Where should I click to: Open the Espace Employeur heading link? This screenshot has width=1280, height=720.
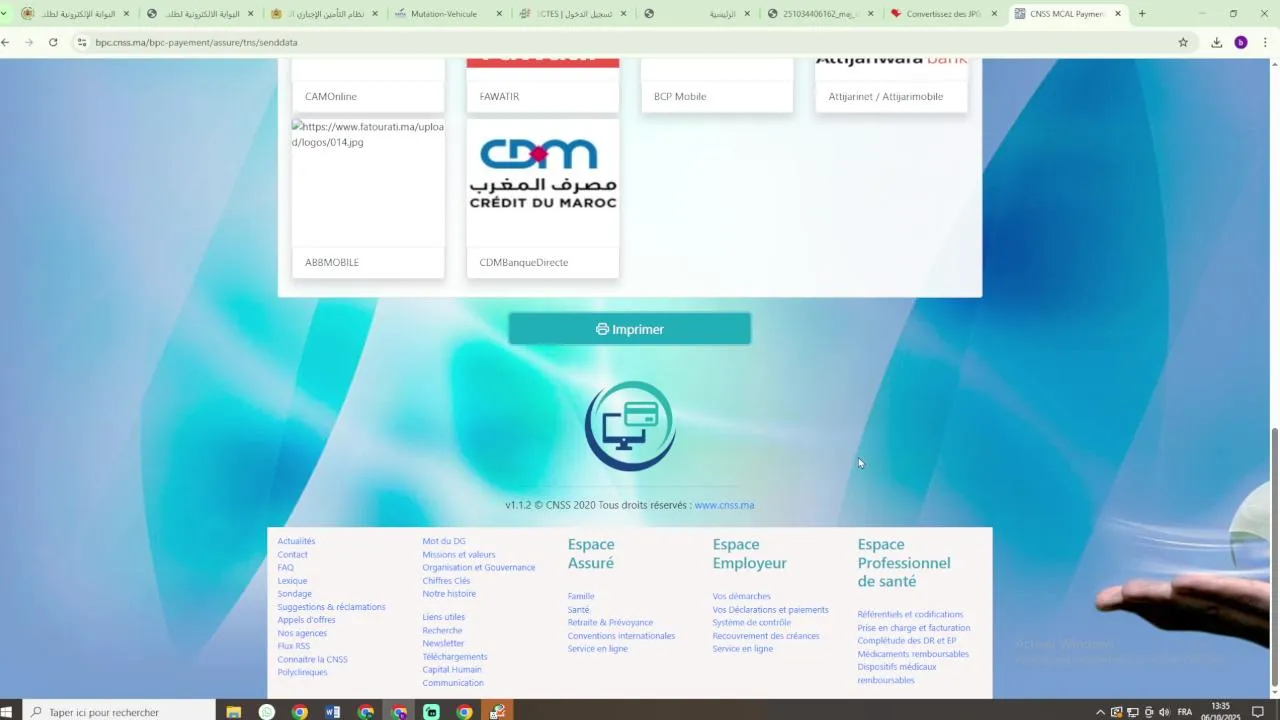750,554
